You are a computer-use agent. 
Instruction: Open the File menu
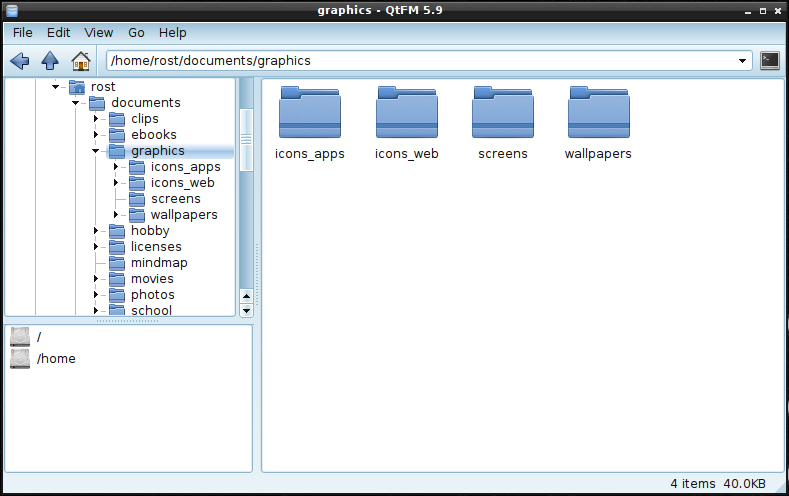pyautogui.click(x=23, y=33)
